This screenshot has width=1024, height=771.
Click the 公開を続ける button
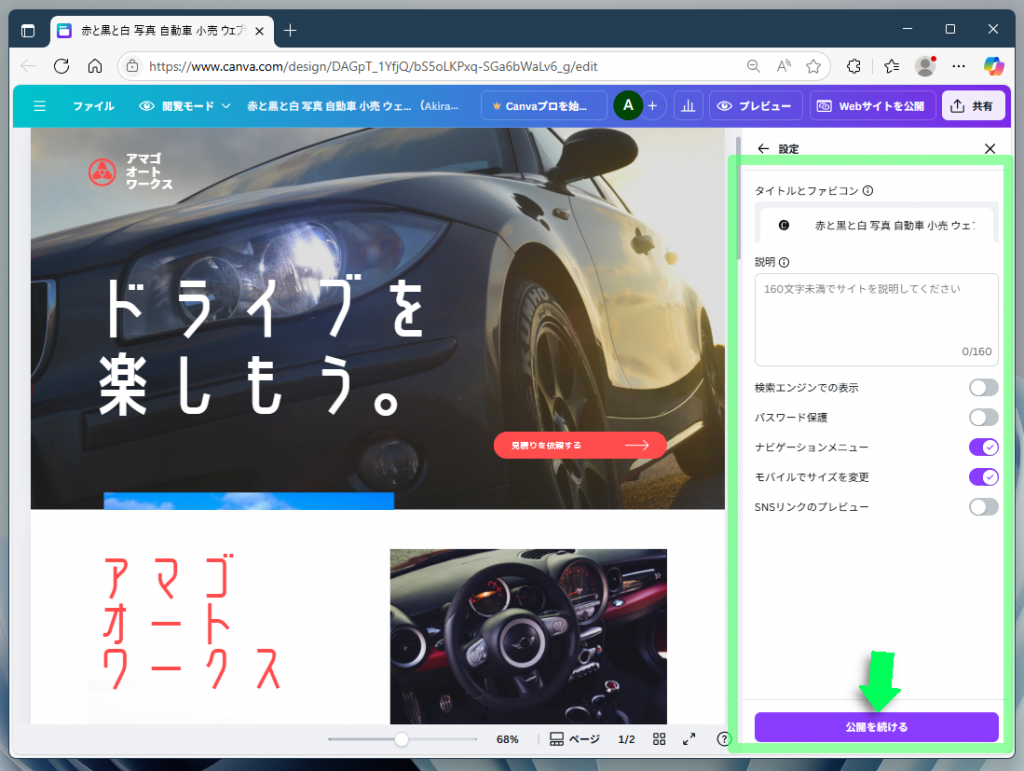click(x=876, y=727)
